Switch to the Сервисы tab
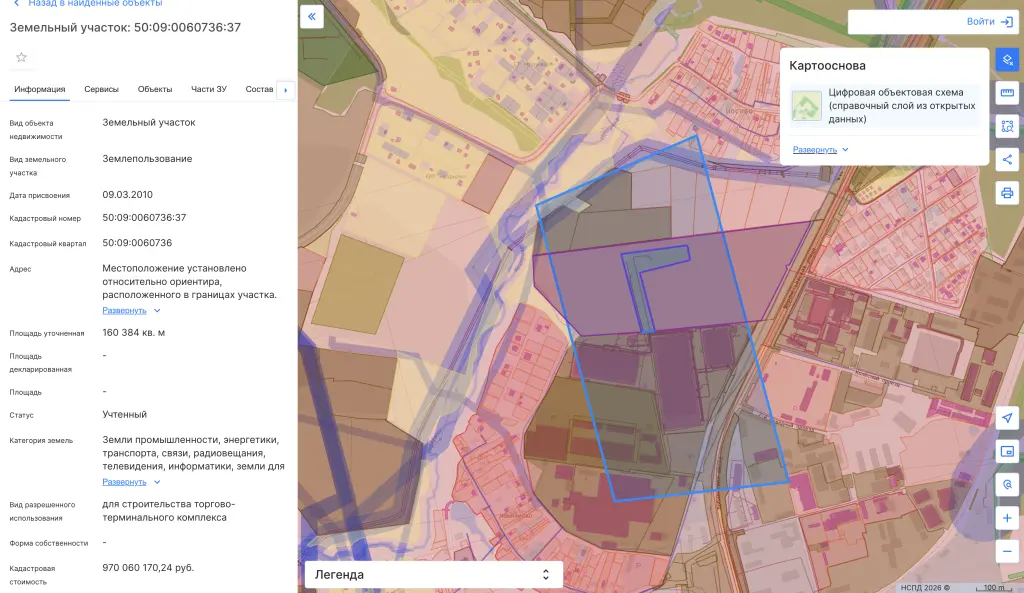The image size is (1024, 593). coord(101,89)
